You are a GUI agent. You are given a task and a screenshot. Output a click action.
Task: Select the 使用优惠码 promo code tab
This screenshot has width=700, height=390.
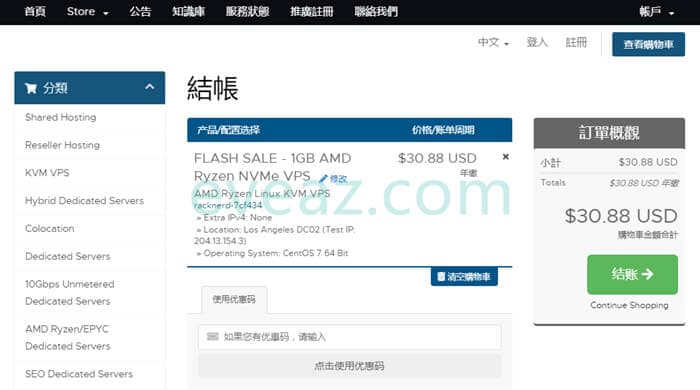click(234, 299)
